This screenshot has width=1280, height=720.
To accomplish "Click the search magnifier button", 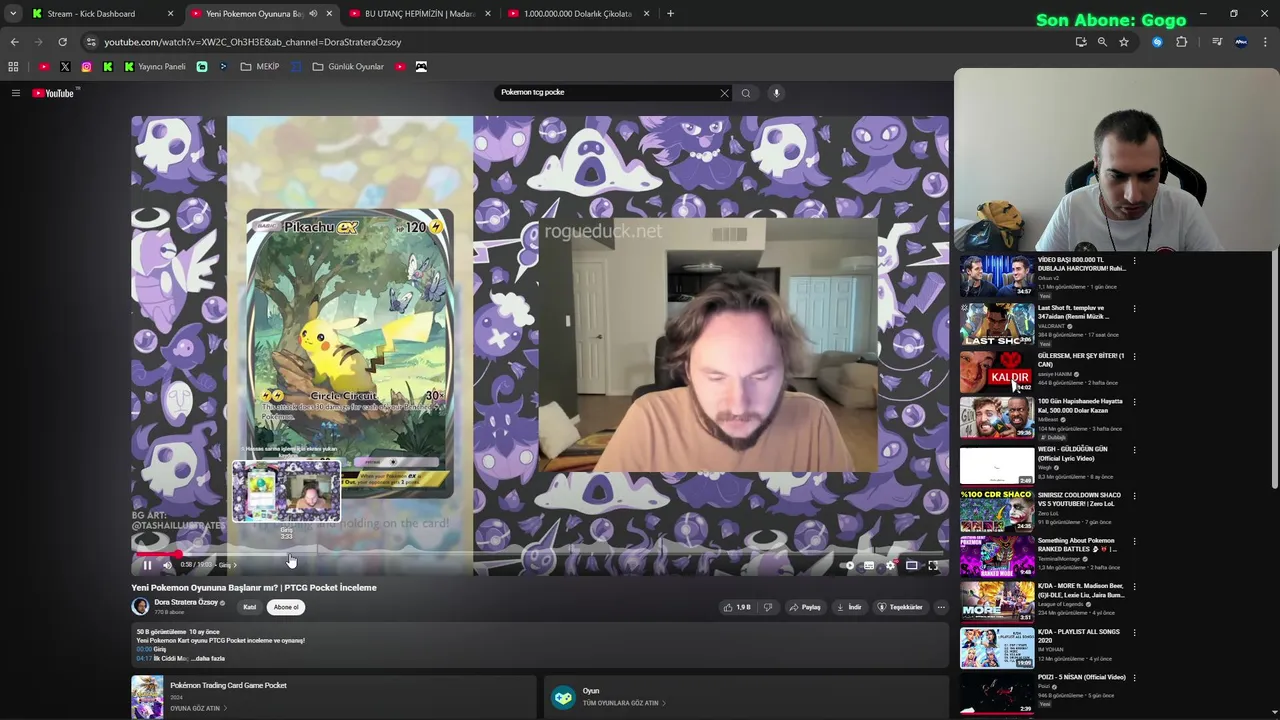I will point(746,93).
